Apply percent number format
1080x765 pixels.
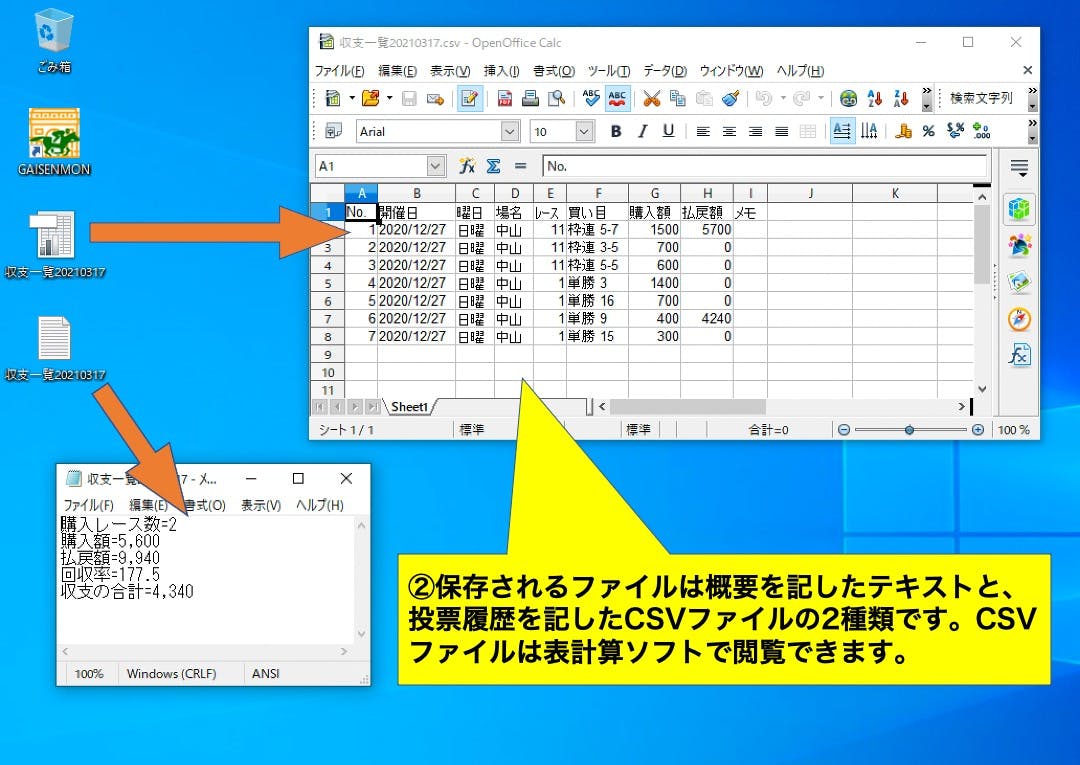[x=928, y=131]
